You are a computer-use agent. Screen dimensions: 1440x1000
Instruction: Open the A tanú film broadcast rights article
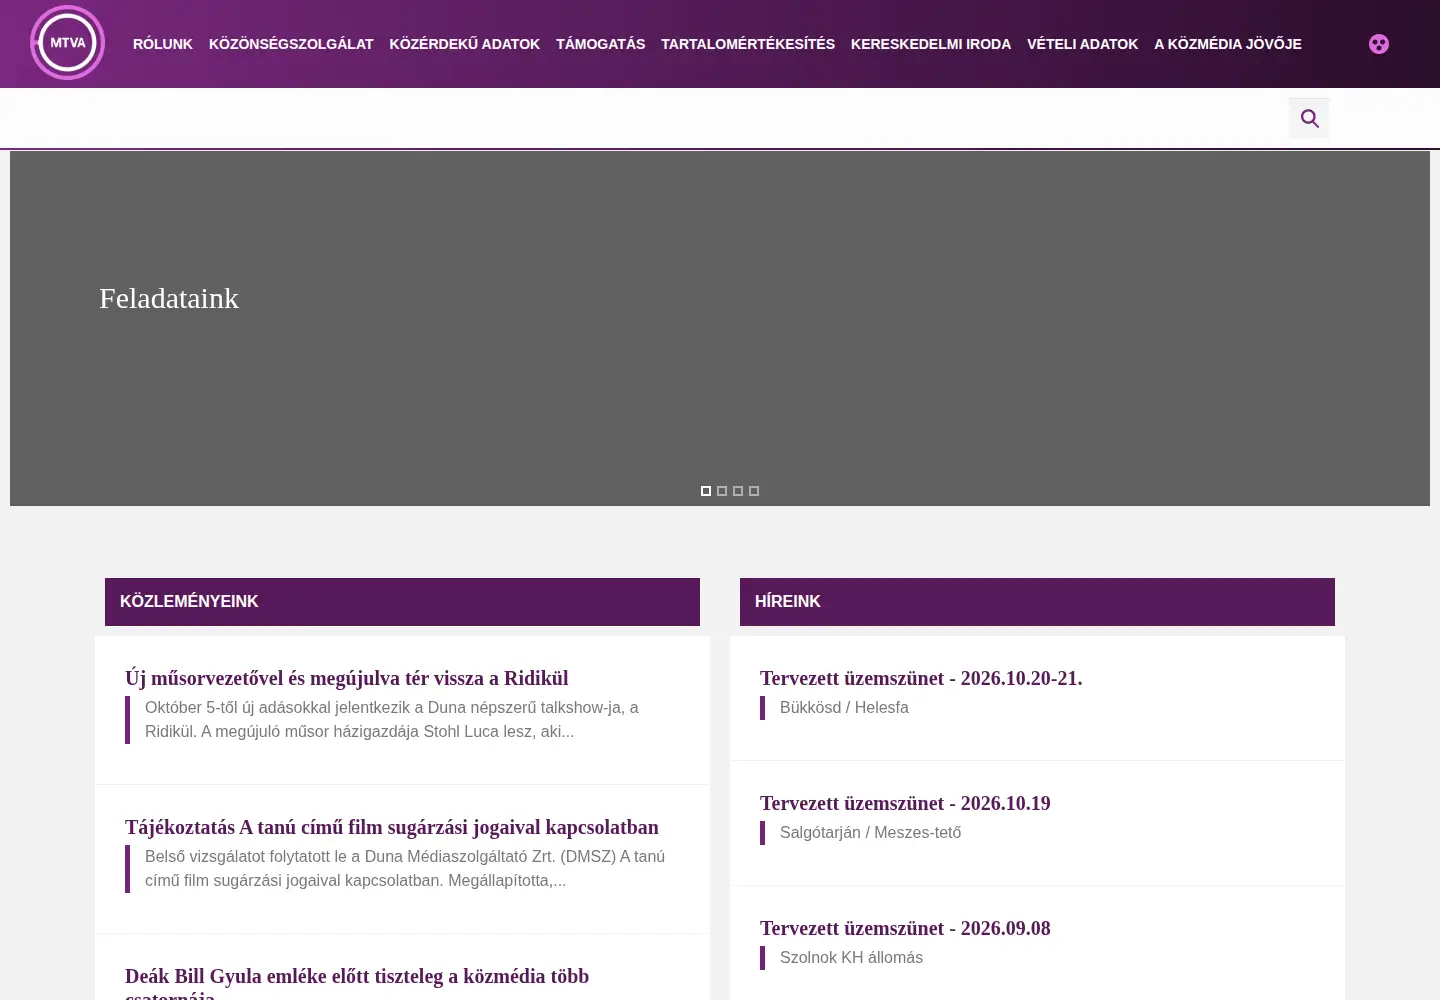(x=392, y=827)
